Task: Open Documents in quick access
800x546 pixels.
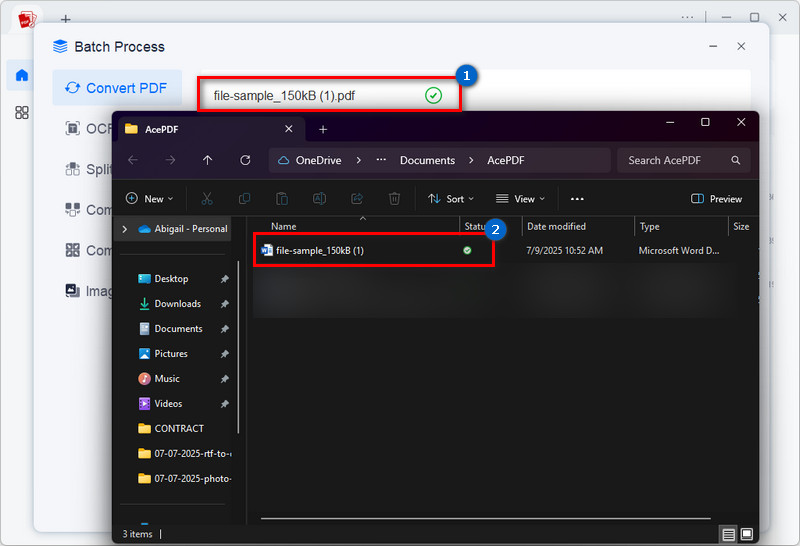Action: point(178,329)
